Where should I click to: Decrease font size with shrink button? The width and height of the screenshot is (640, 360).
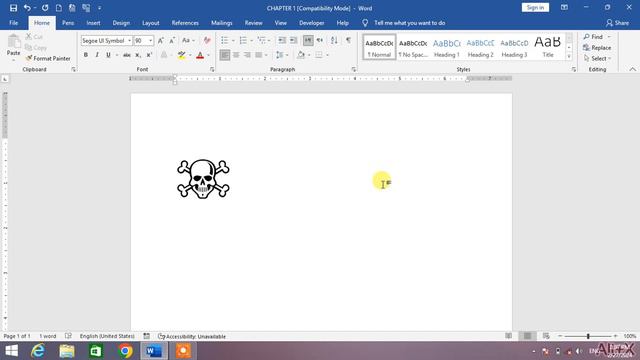172,40
